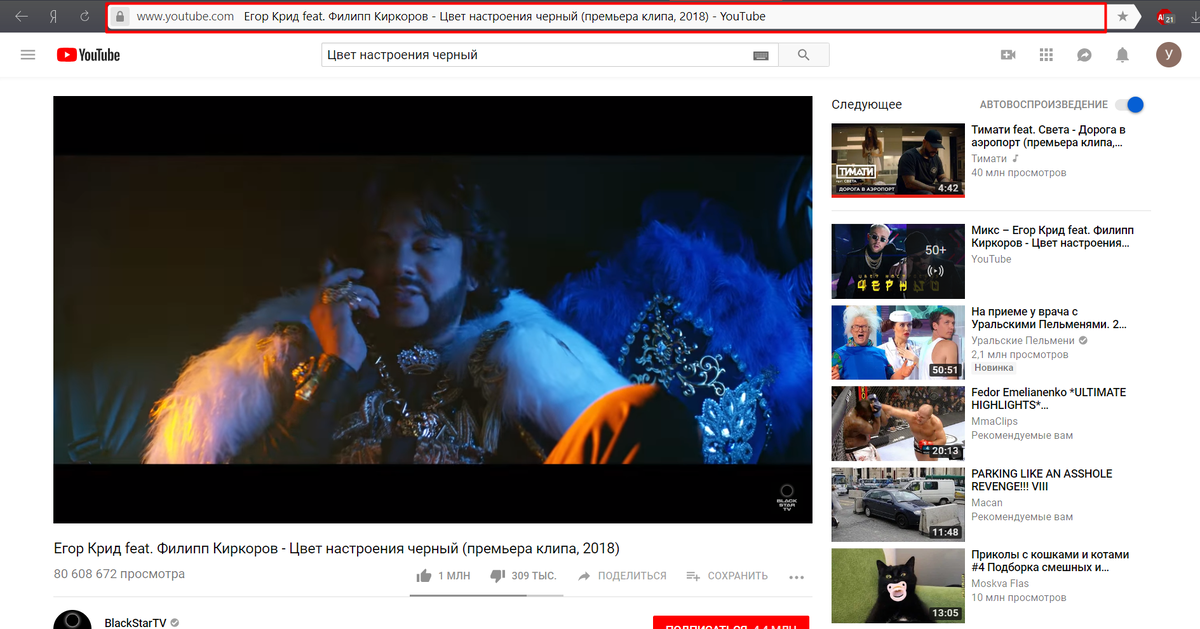Screen dimensions: 1200x629
Task: Click the Следующее heading
Action: tap(867, 104)
